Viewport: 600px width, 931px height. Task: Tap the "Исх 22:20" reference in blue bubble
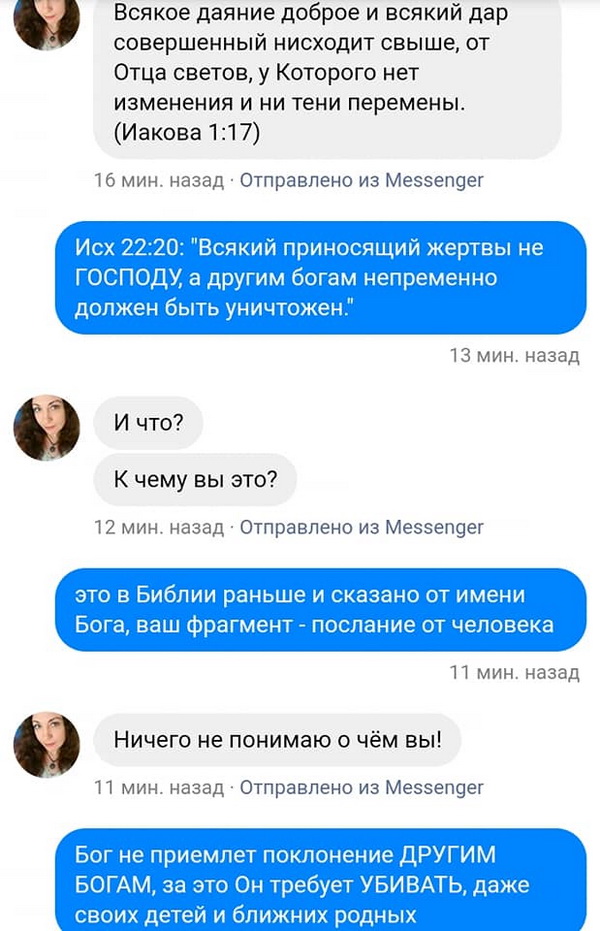pos(128,248)
